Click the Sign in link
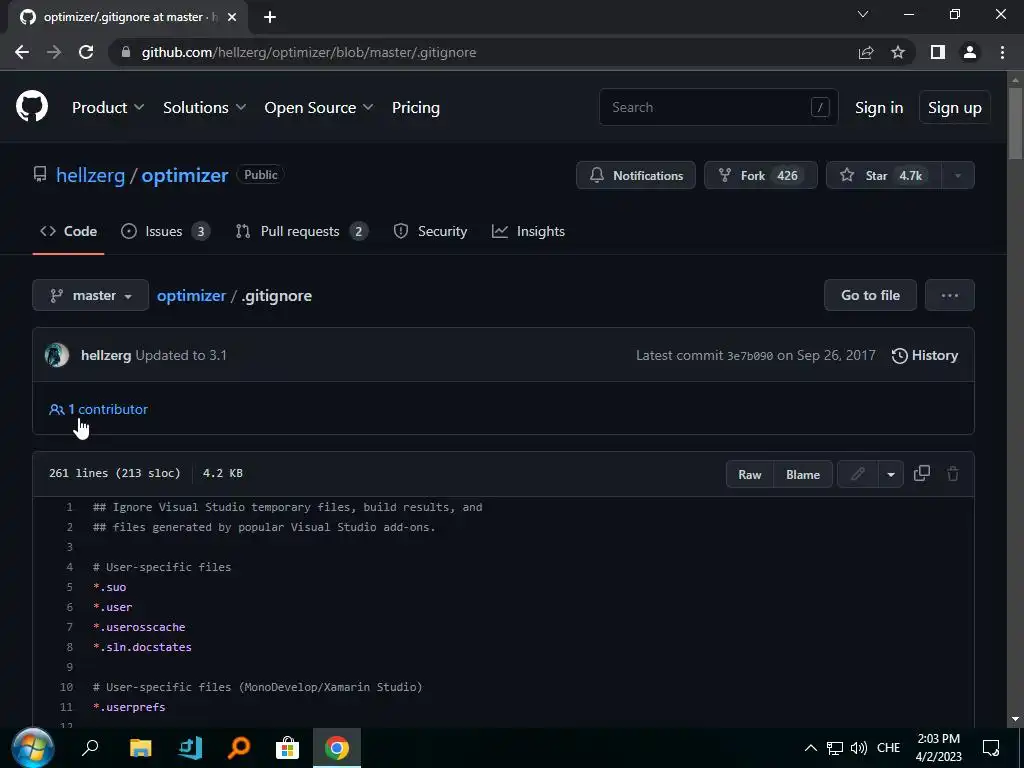The width and height of the screenshot is (1024, 768). pos(879,108)
